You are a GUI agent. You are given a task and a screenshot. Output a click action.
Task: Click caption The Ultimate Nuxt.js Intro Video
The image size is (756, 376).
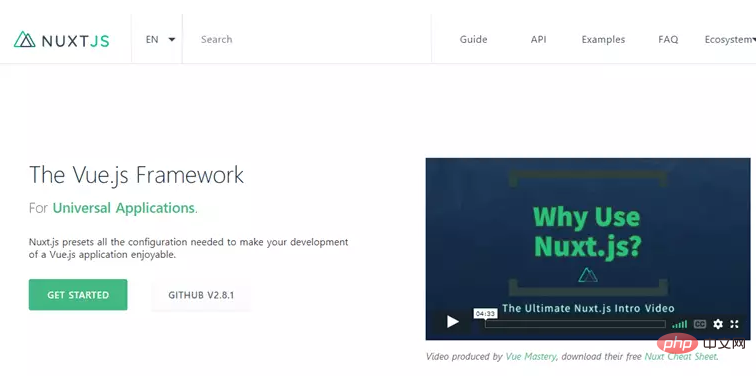click(x=588, y=308)
